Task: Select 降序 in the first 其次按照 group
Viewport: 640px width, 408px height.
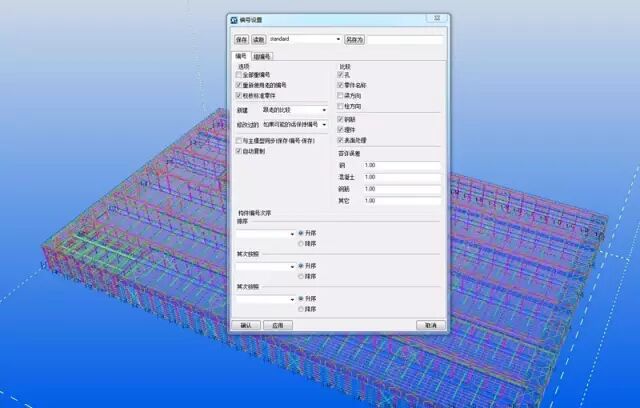Action: tap(301, 277)
